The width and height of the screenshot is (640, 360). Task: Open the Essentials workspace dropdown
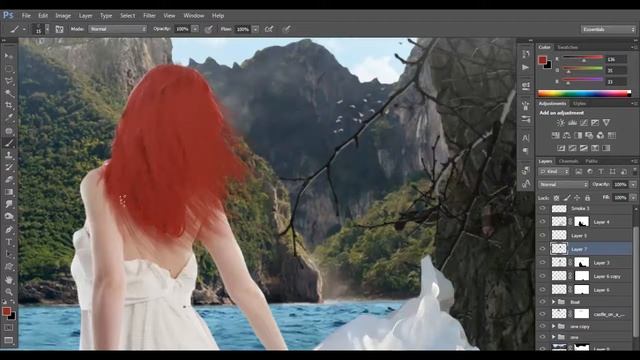pos(608,29)
